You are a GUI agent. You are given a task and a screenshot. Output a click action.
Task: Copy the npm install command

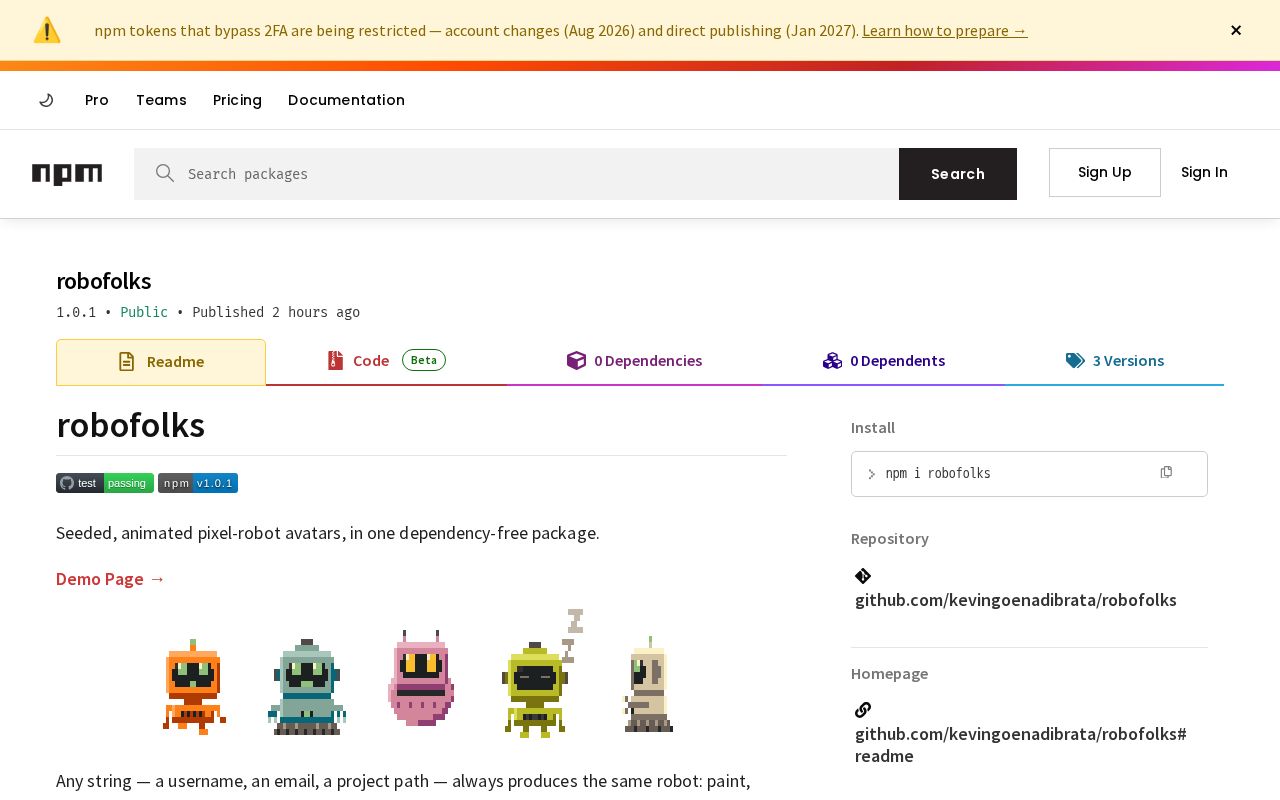click(1166, 472)
